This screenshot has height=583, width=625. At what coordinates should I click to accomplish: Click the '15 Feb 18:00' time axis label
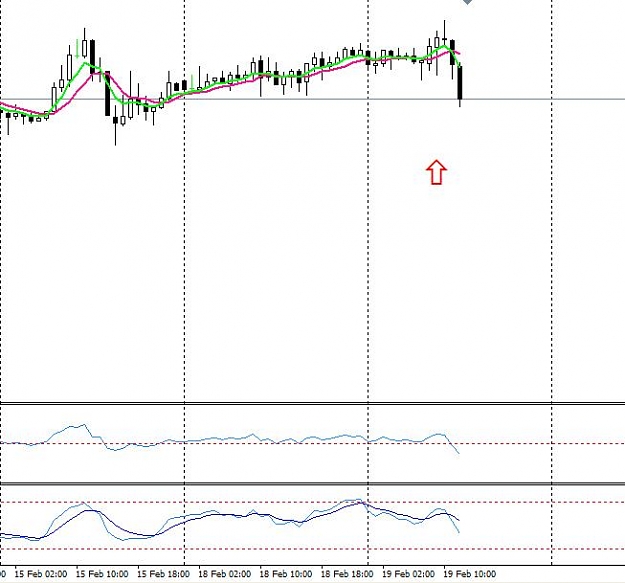click(163, 574)
